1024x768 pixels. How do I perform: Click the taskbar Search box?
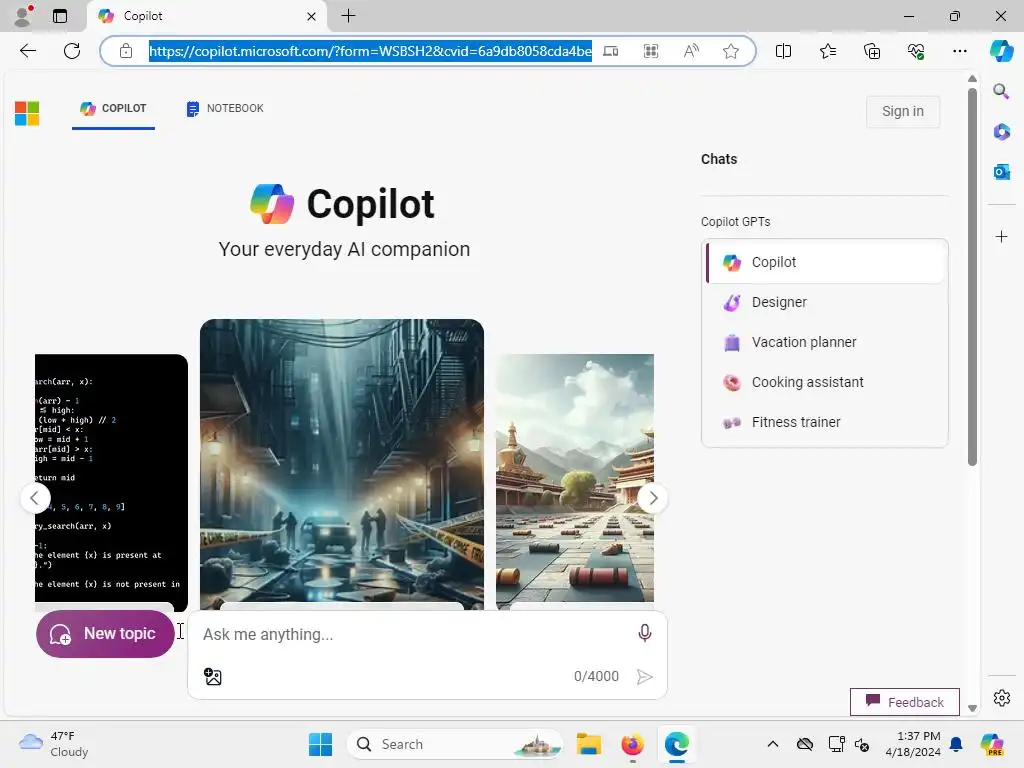coord(455,744)
